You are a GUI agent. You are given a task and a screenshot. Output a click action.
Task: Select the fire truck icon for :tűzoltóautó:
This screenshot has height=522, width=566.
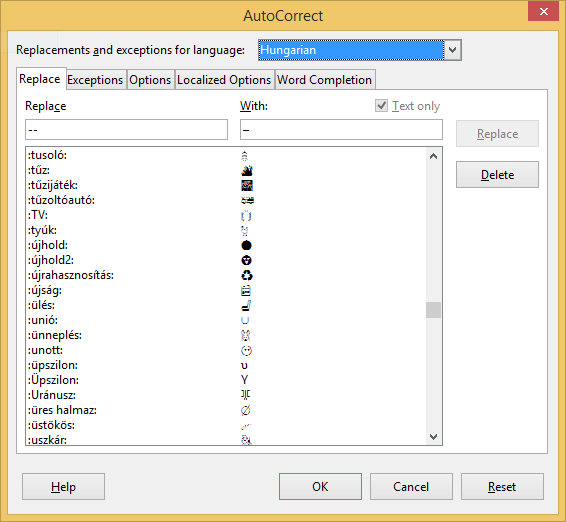pos(247,200)
